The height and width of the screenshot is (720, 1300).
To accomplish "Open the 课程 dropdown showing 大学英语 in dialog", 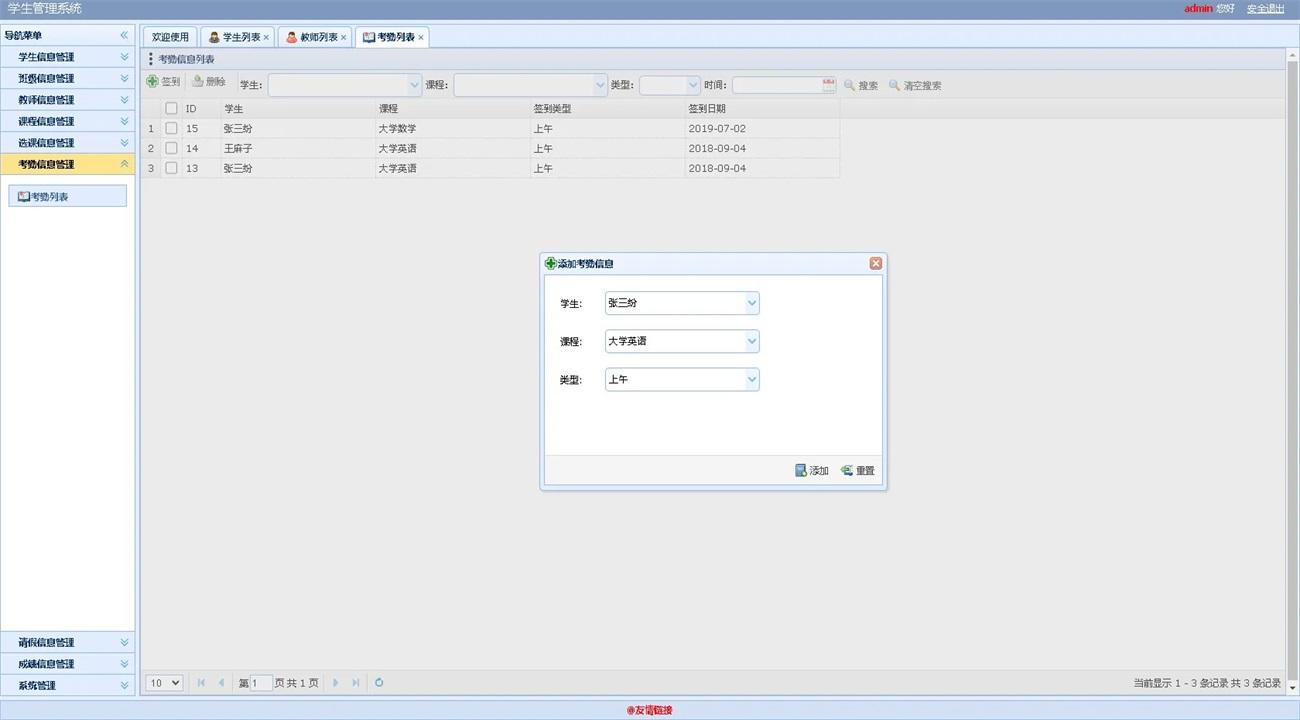I will tap(752, 341).
